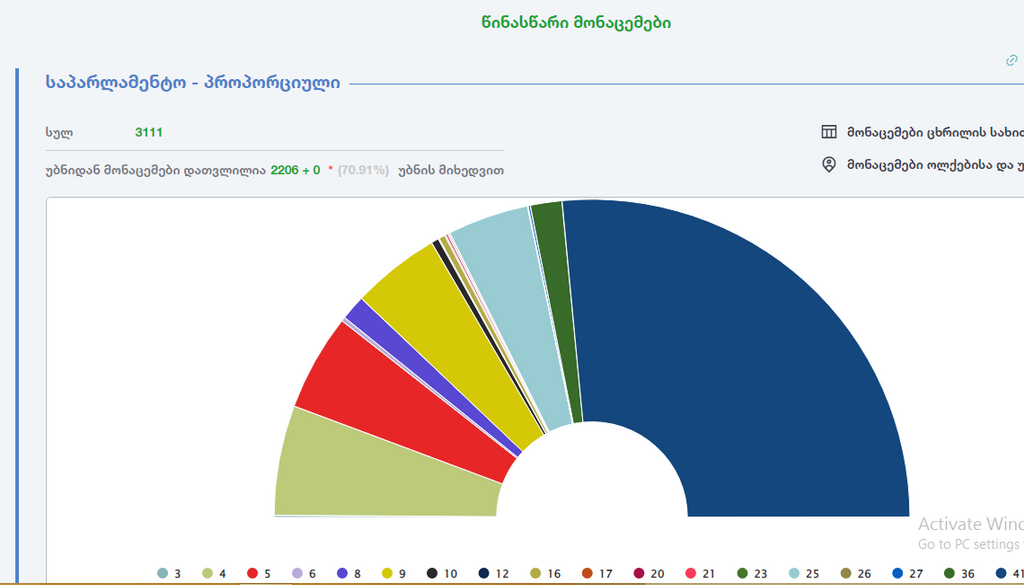
Task: Toggle legend item 36
Action: [959, 573]
